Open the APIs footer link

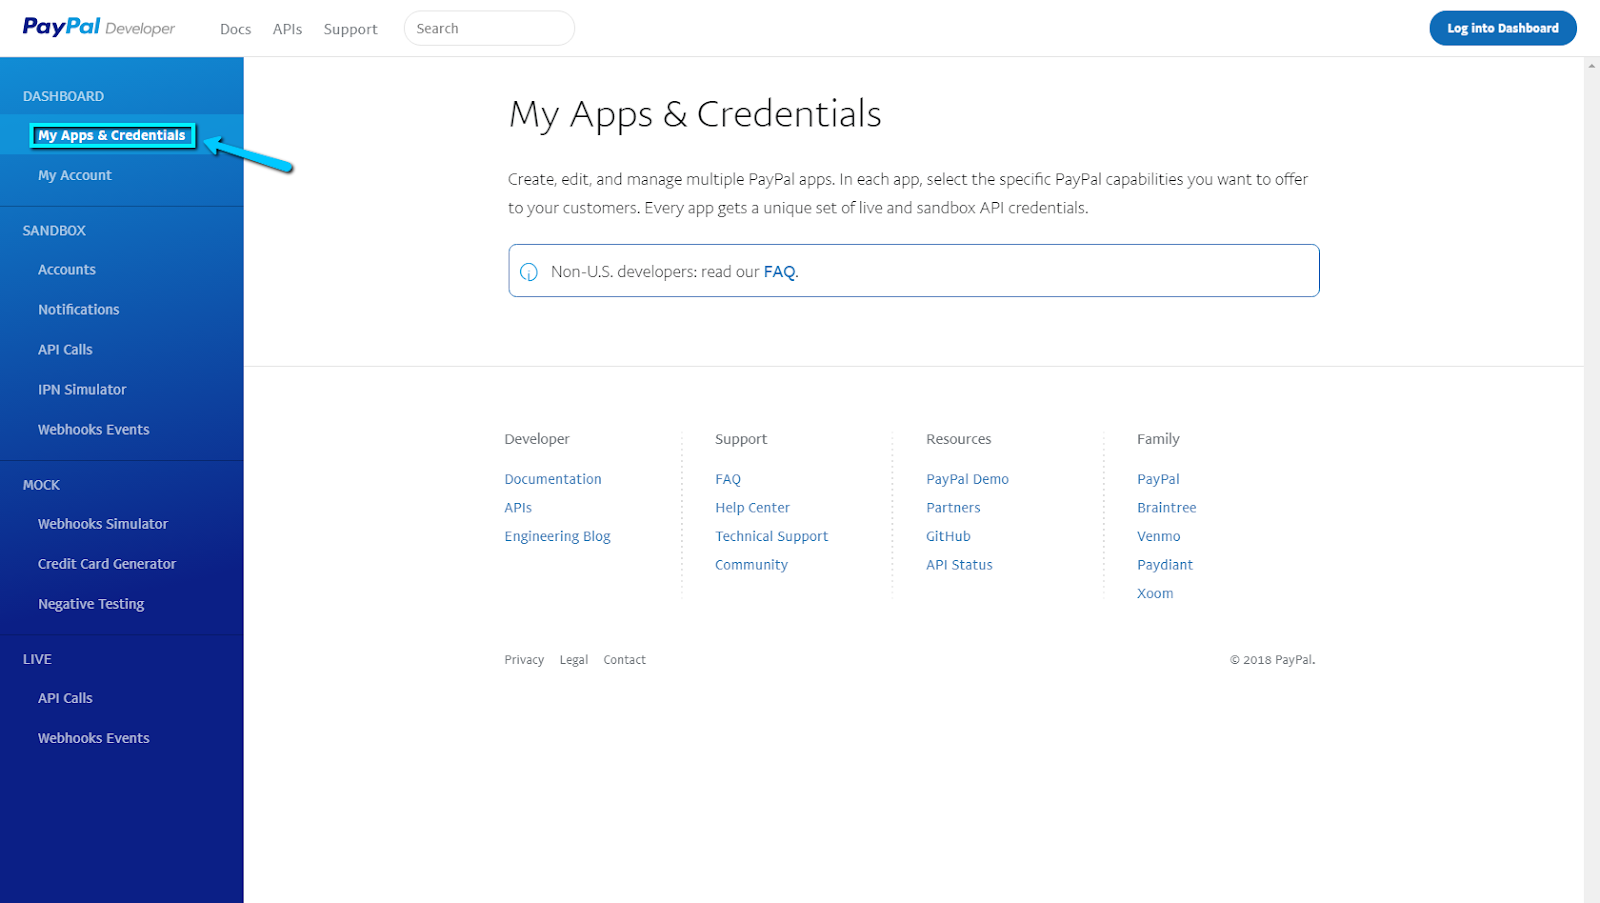tap(518, 508)
